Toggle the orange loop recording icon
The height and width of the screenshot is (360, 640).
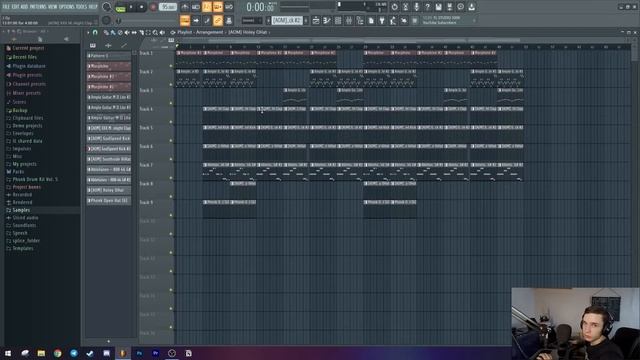click(x=218, y=7)
